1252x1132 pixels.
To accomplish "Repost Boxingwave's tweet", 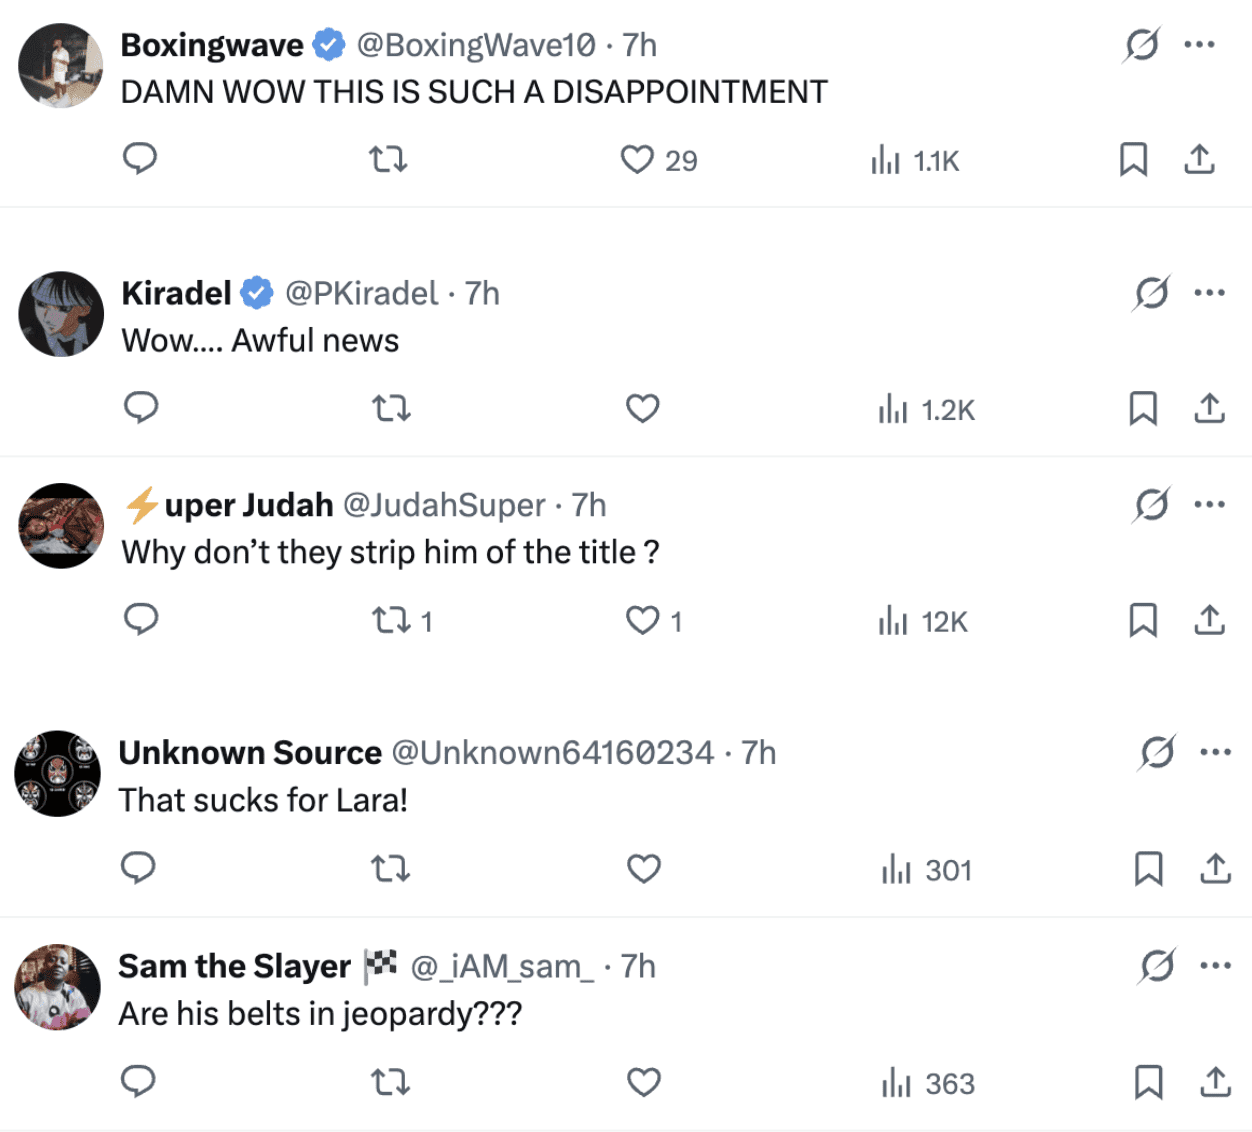I will 388,160.
